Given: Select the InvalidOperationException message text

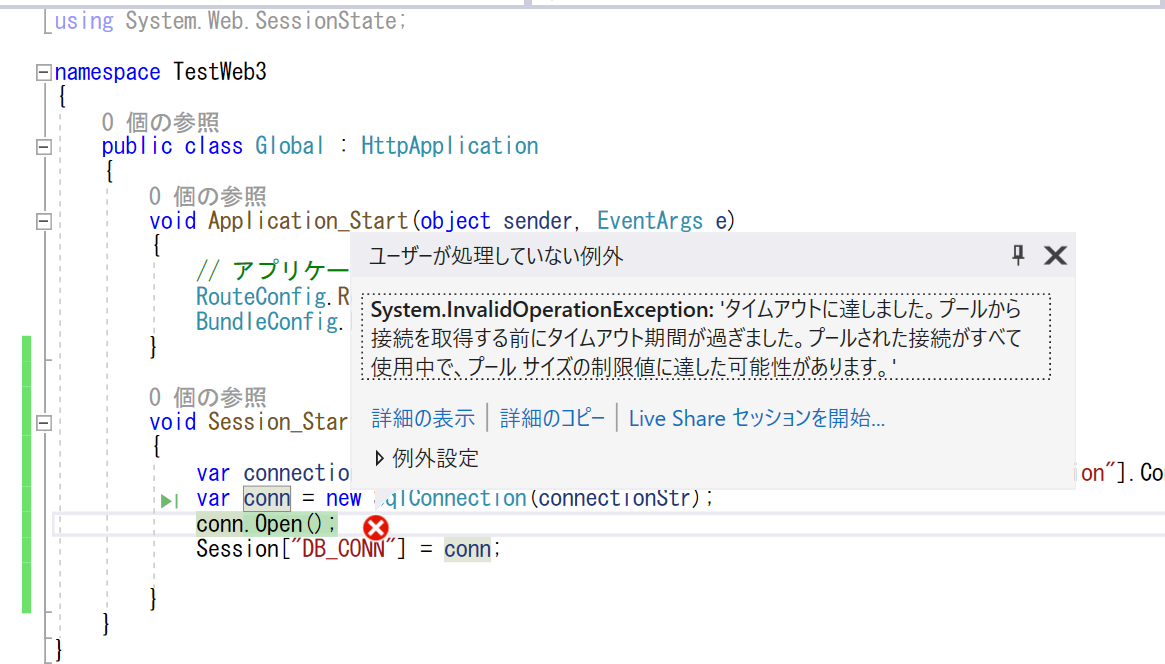Looking at the screenshot, I should pyautogui.click(x=706, y=337).
